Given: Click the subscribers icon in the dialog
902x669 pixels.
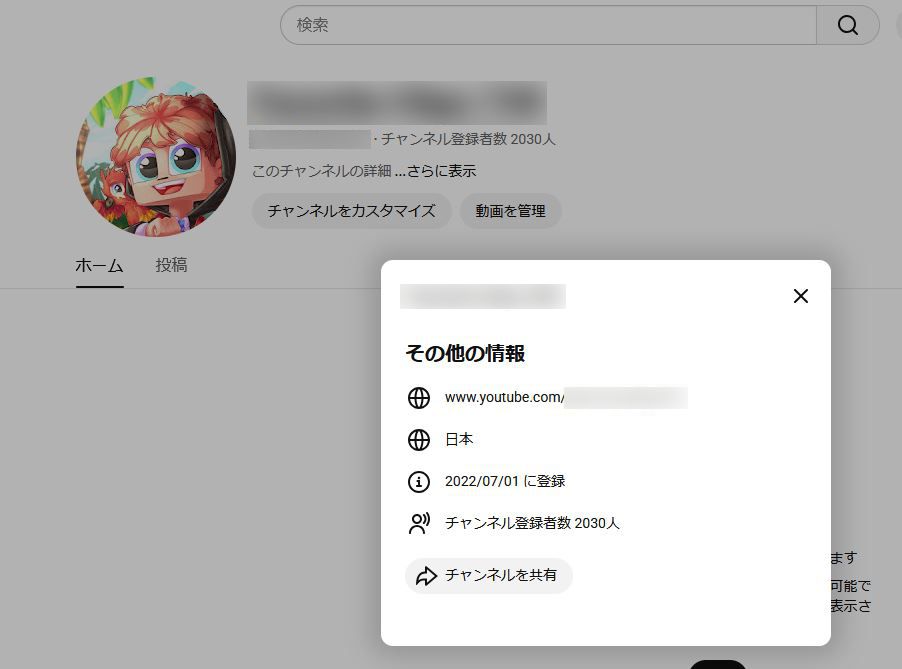Looking at the screenshot, I should click(419, 523).
